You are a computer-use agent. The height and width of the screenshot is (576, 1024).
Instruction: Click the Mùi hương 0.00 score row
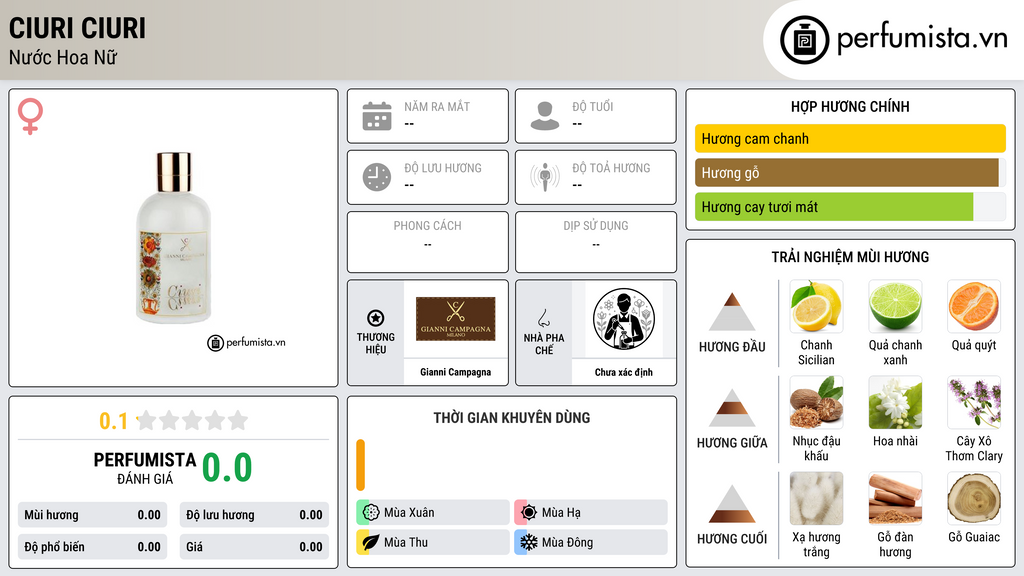pyautogui.click(x=92, y=515)
